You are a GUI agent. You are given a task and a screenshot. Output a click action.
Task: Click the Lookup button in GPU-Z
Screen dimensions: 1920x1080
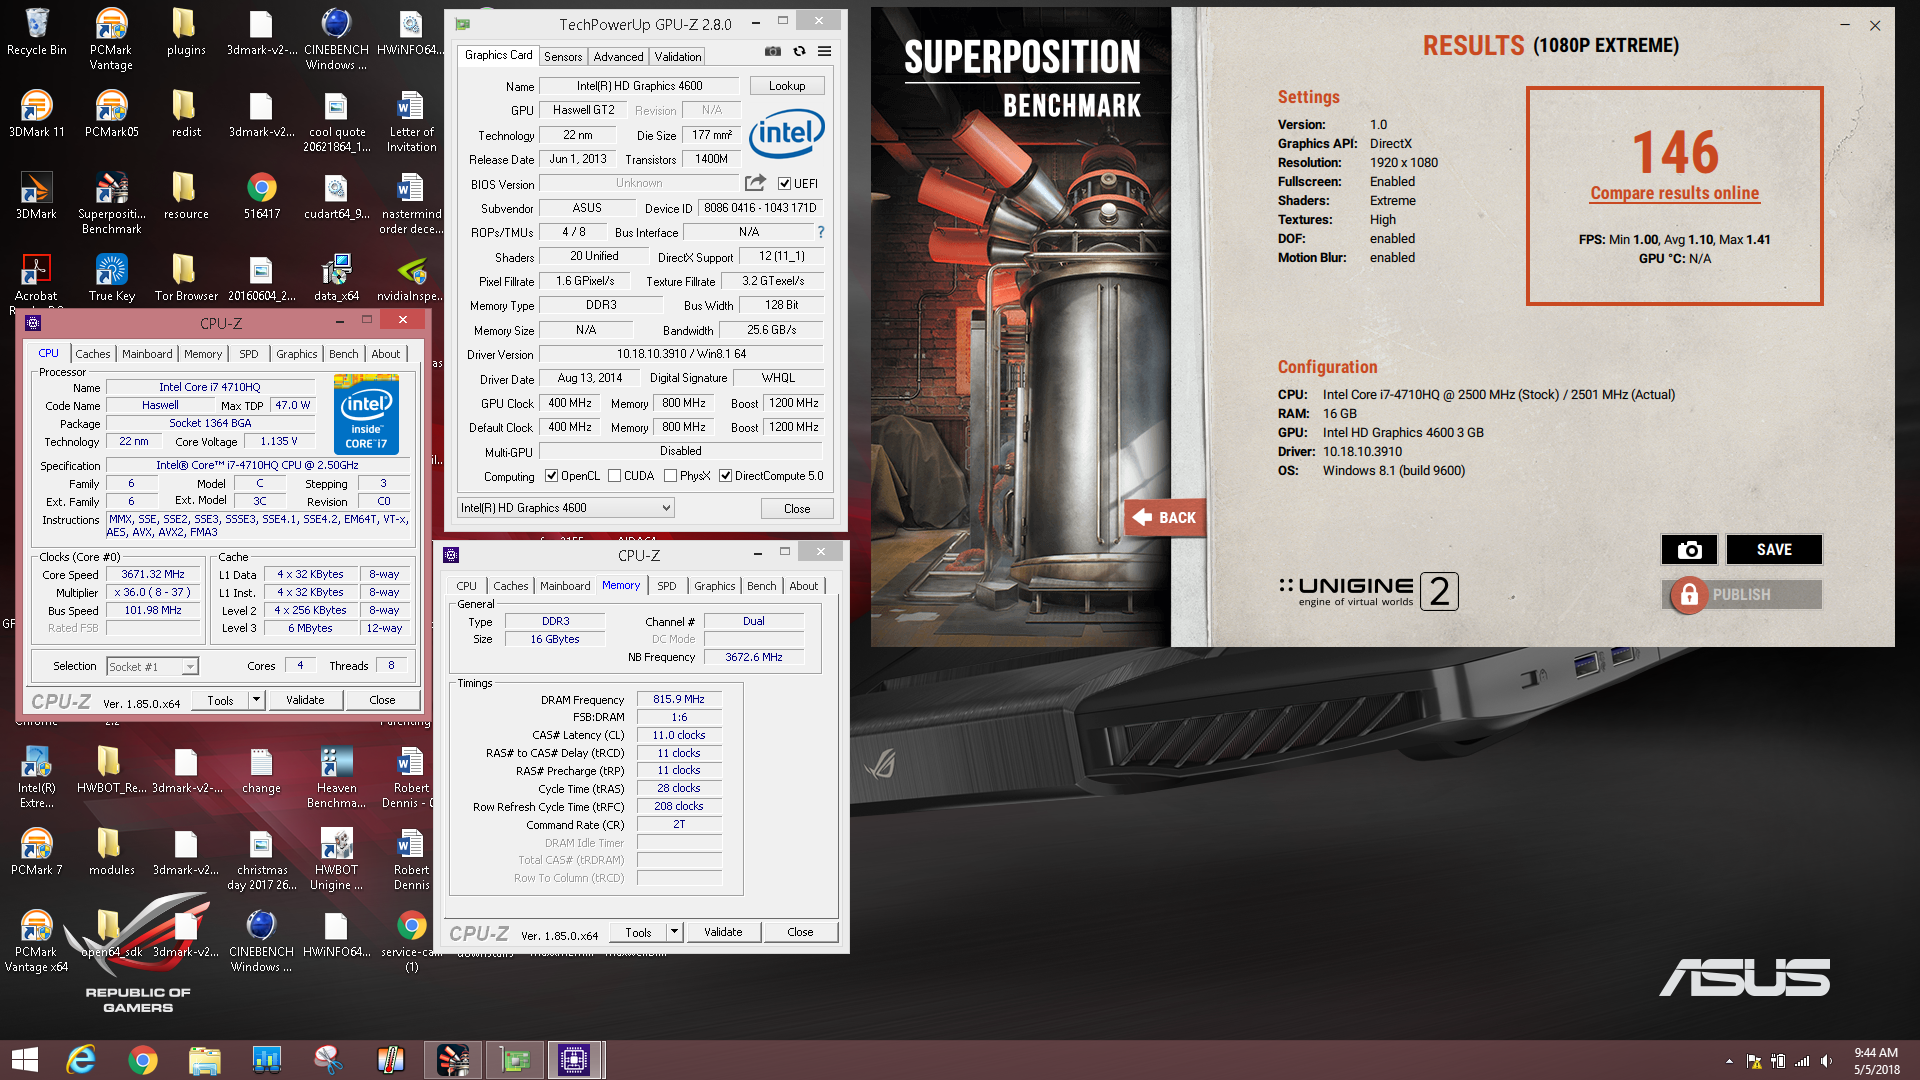tap(787, 86)
